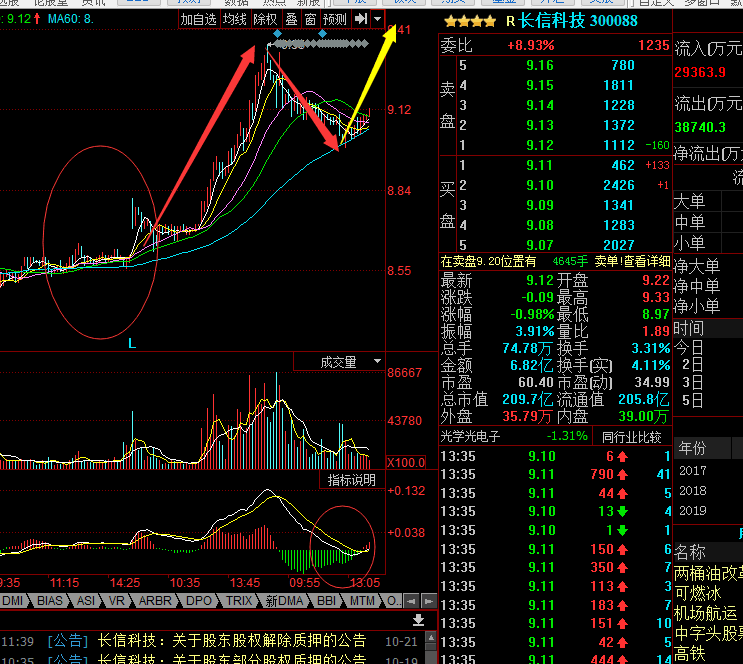
Task: Open the 除权 ex-rights toolbar option
Action: point(265,19)
